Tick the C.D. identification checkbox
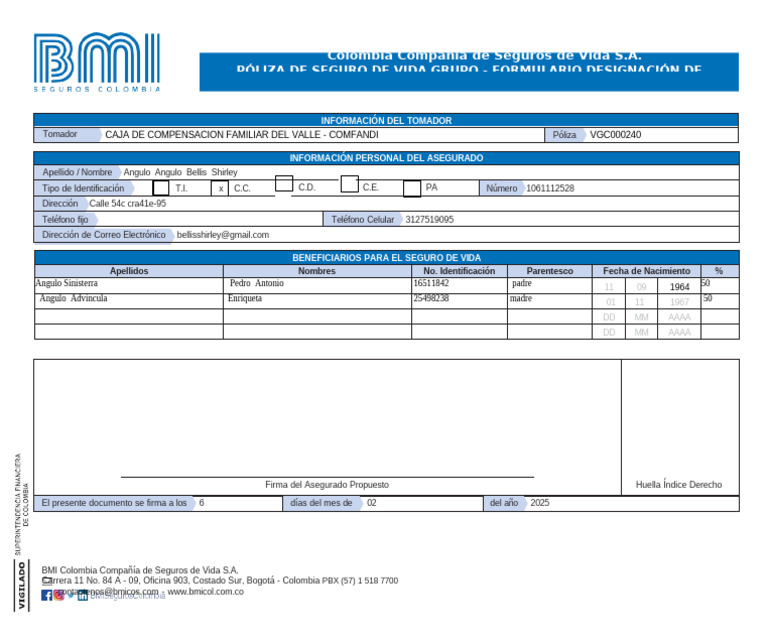 pyautogui.click(x=284, y=184)
